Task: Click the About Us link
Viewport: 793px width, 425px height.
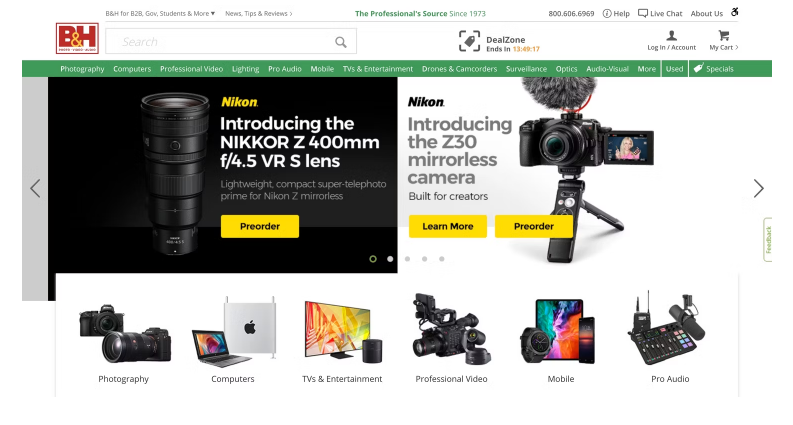Action: pyautogui.click(x=707, y=14)
